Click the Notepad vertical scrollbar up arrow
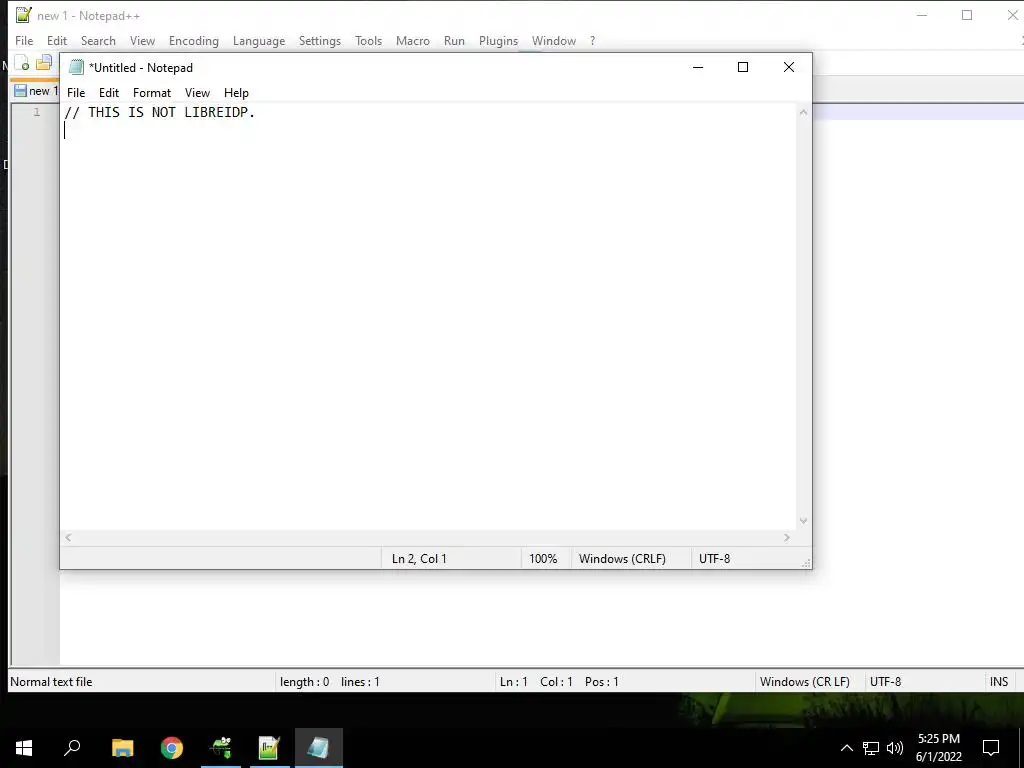1024x768 pixels. pyautogui.click(x=803, y=112)
